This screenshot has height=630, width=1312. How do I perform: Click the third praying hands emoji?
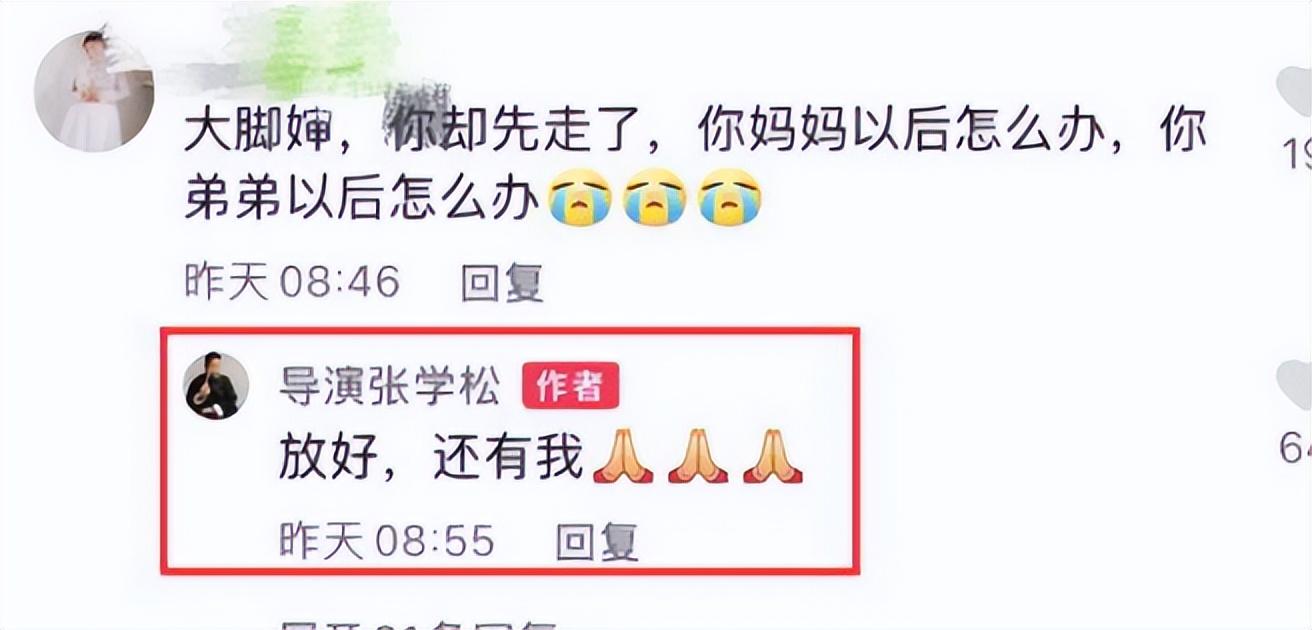(x=773, y=458)
